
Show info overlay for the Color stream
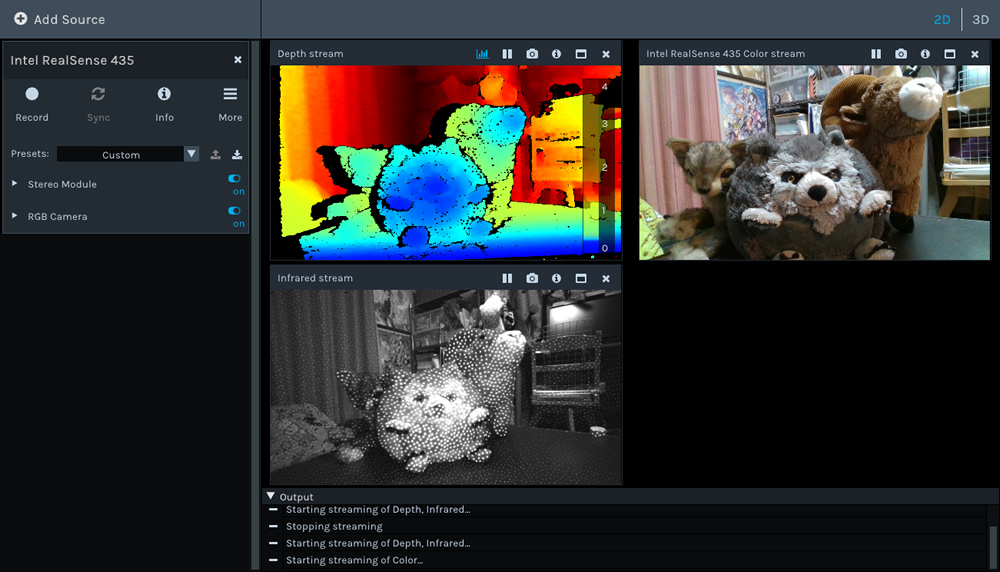click(925, 54)
